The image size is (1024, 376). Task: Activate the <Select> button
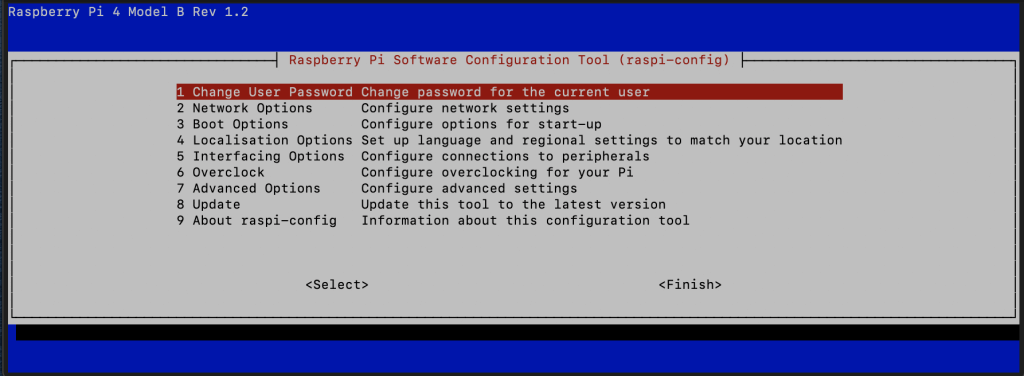click(337, 285)
